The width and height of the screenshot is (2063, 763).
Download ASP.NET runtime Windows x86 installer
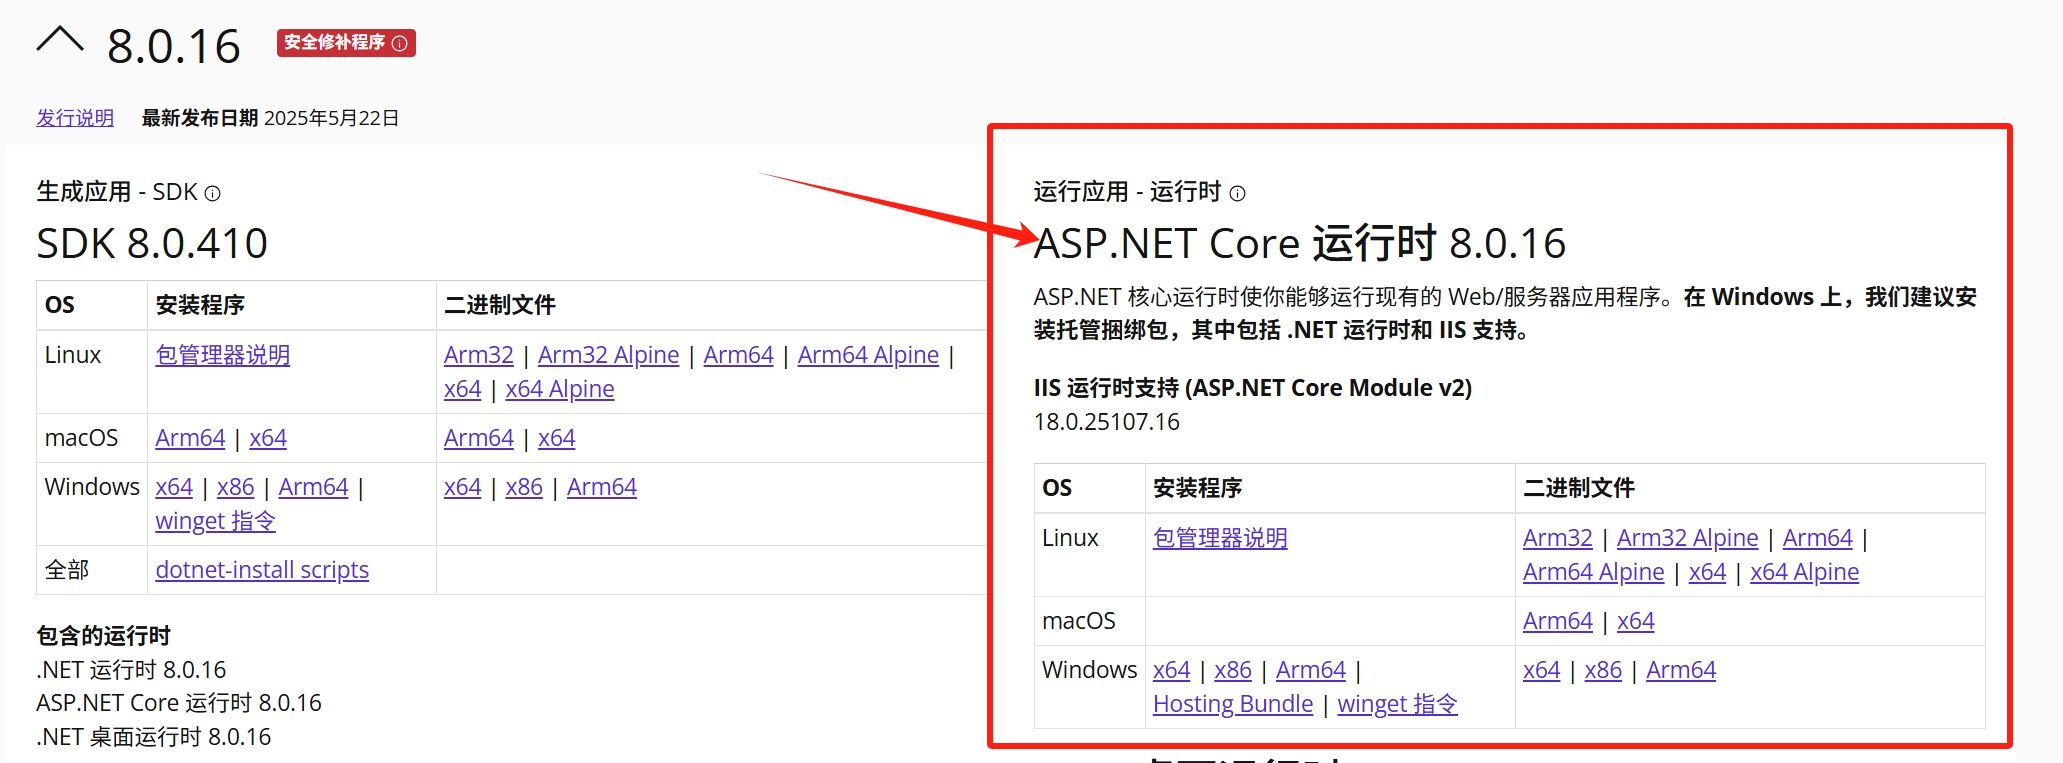pos(1233,670)
